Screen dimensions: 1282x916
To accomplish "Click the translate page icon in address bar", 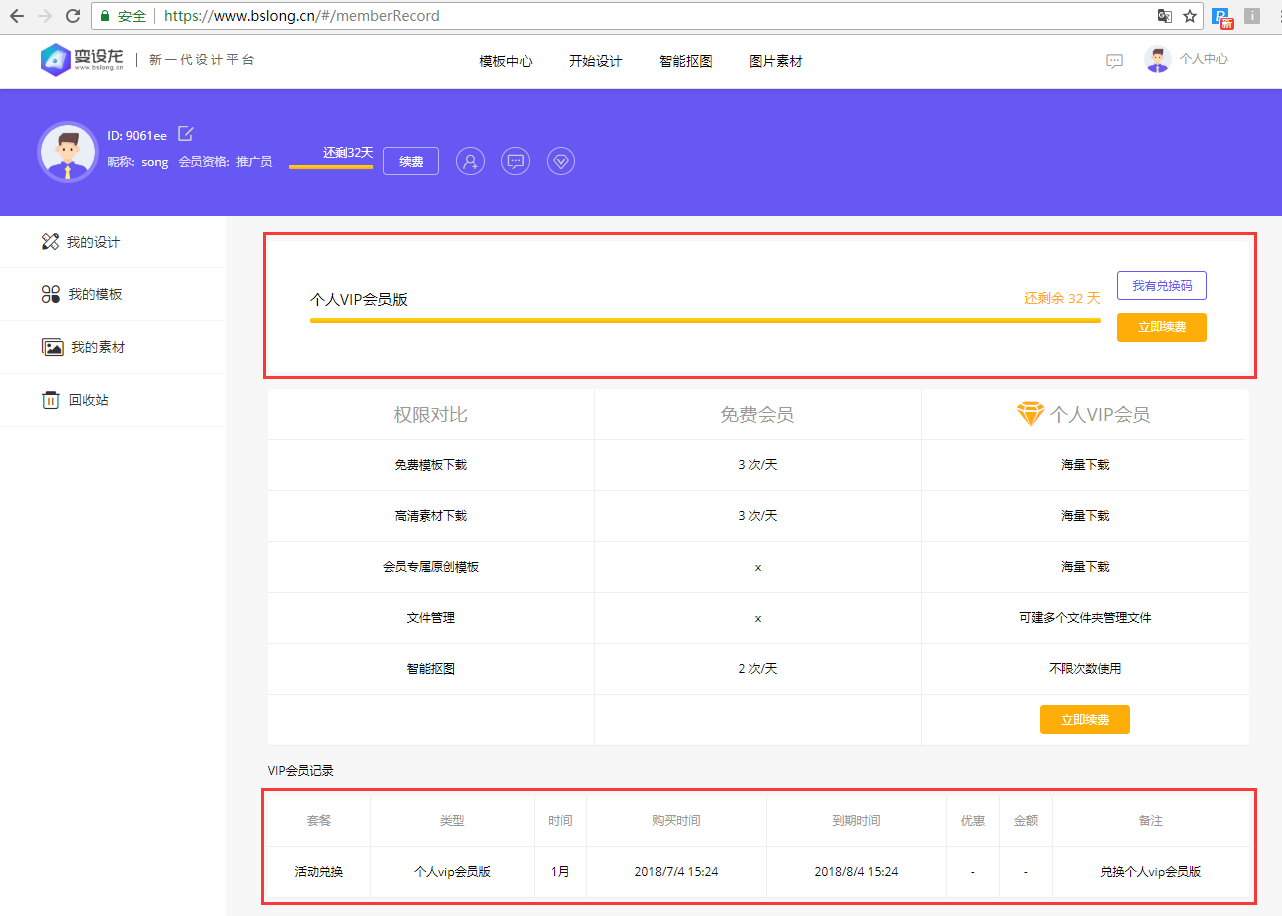I will 1164,16.
